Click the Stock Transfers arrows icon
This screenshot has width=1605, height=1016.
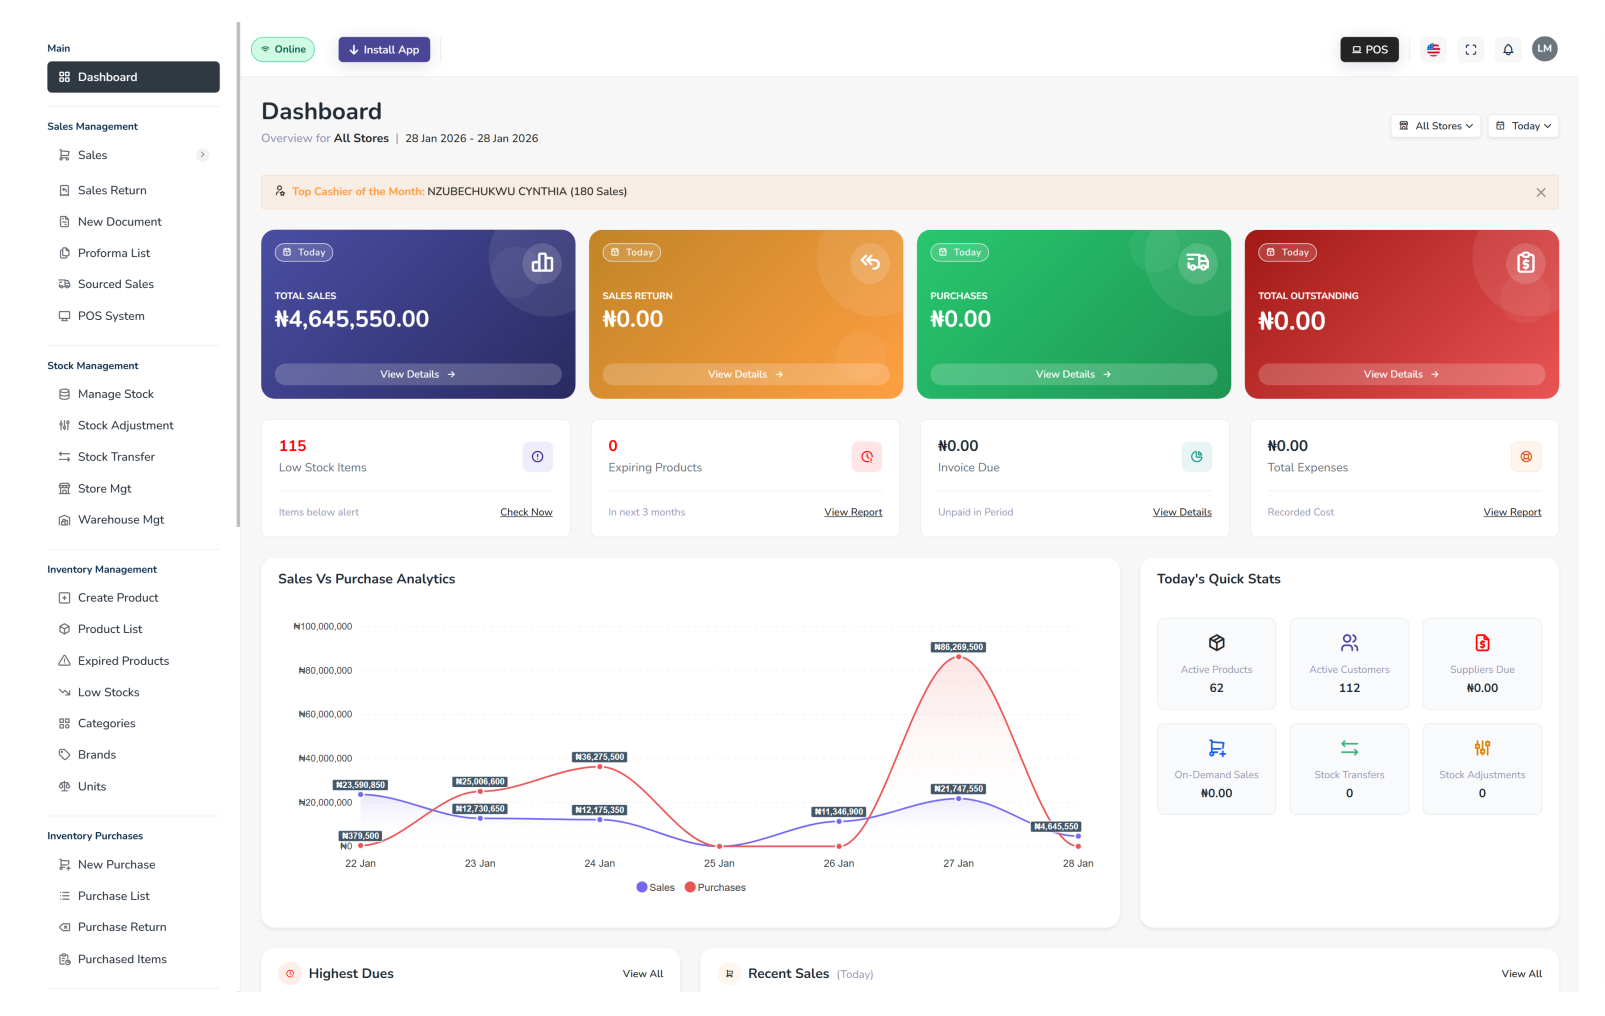(1349, 748)
